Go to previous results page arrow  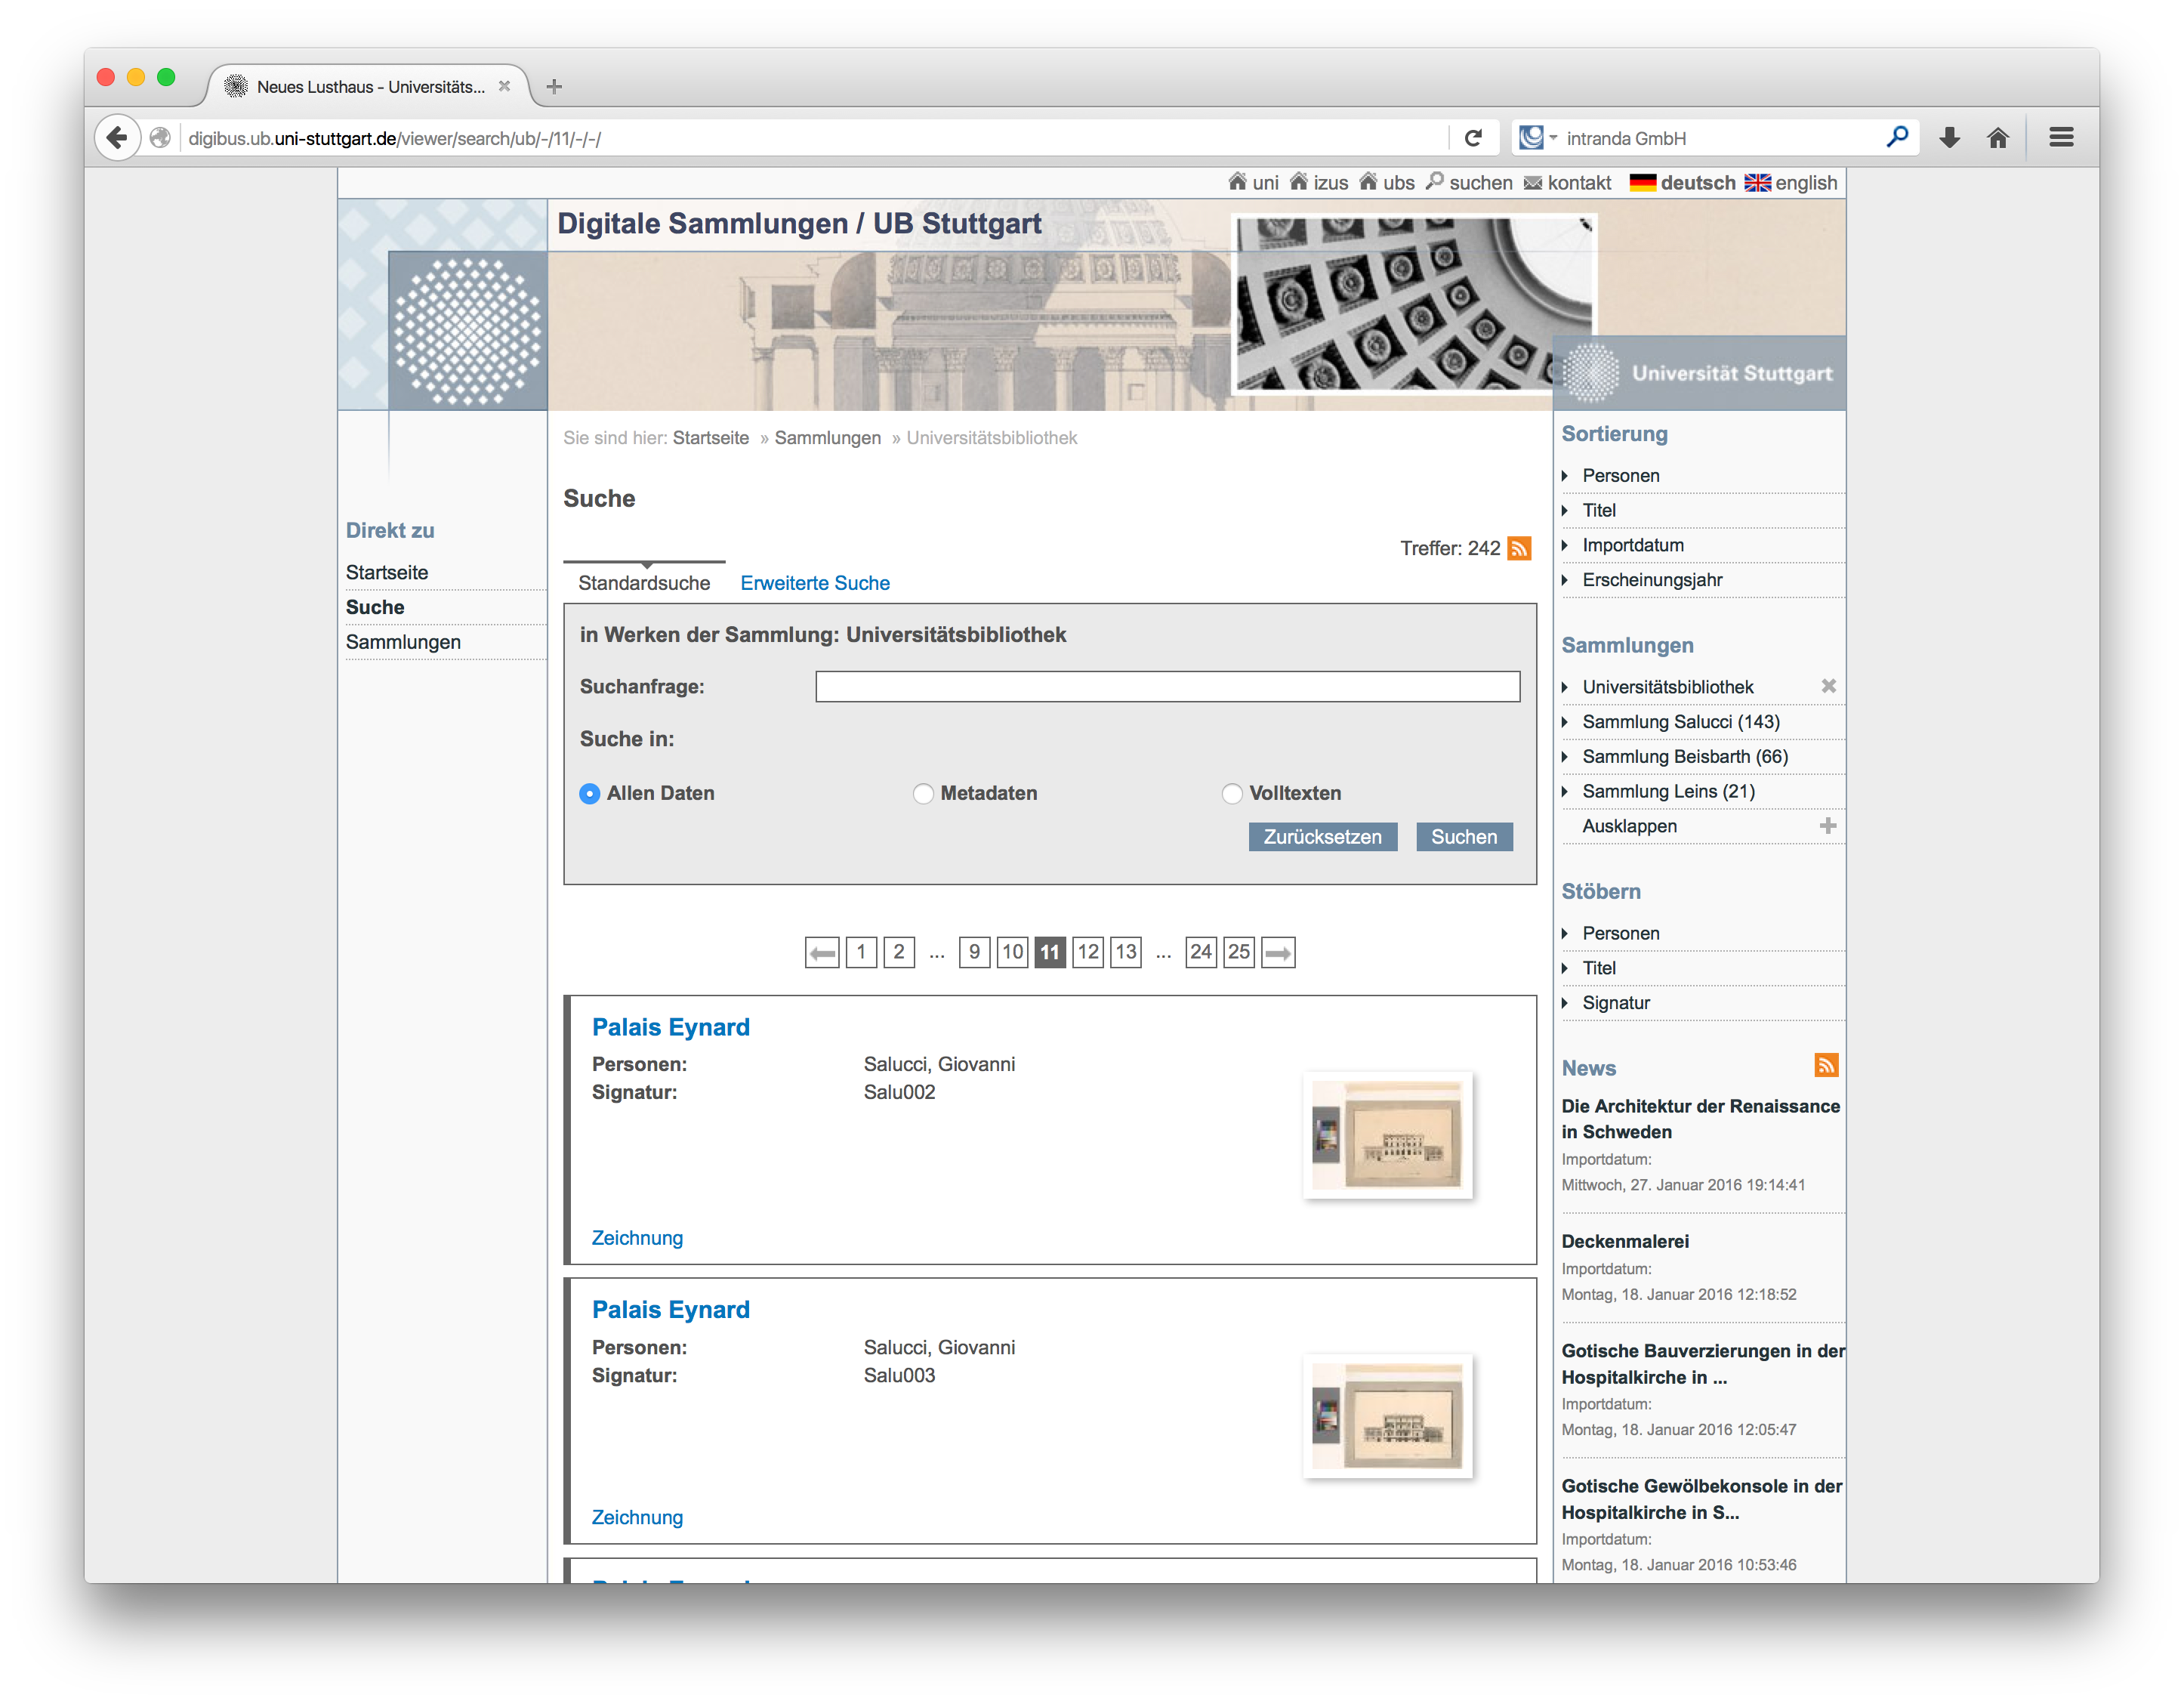tap(822, 952)
